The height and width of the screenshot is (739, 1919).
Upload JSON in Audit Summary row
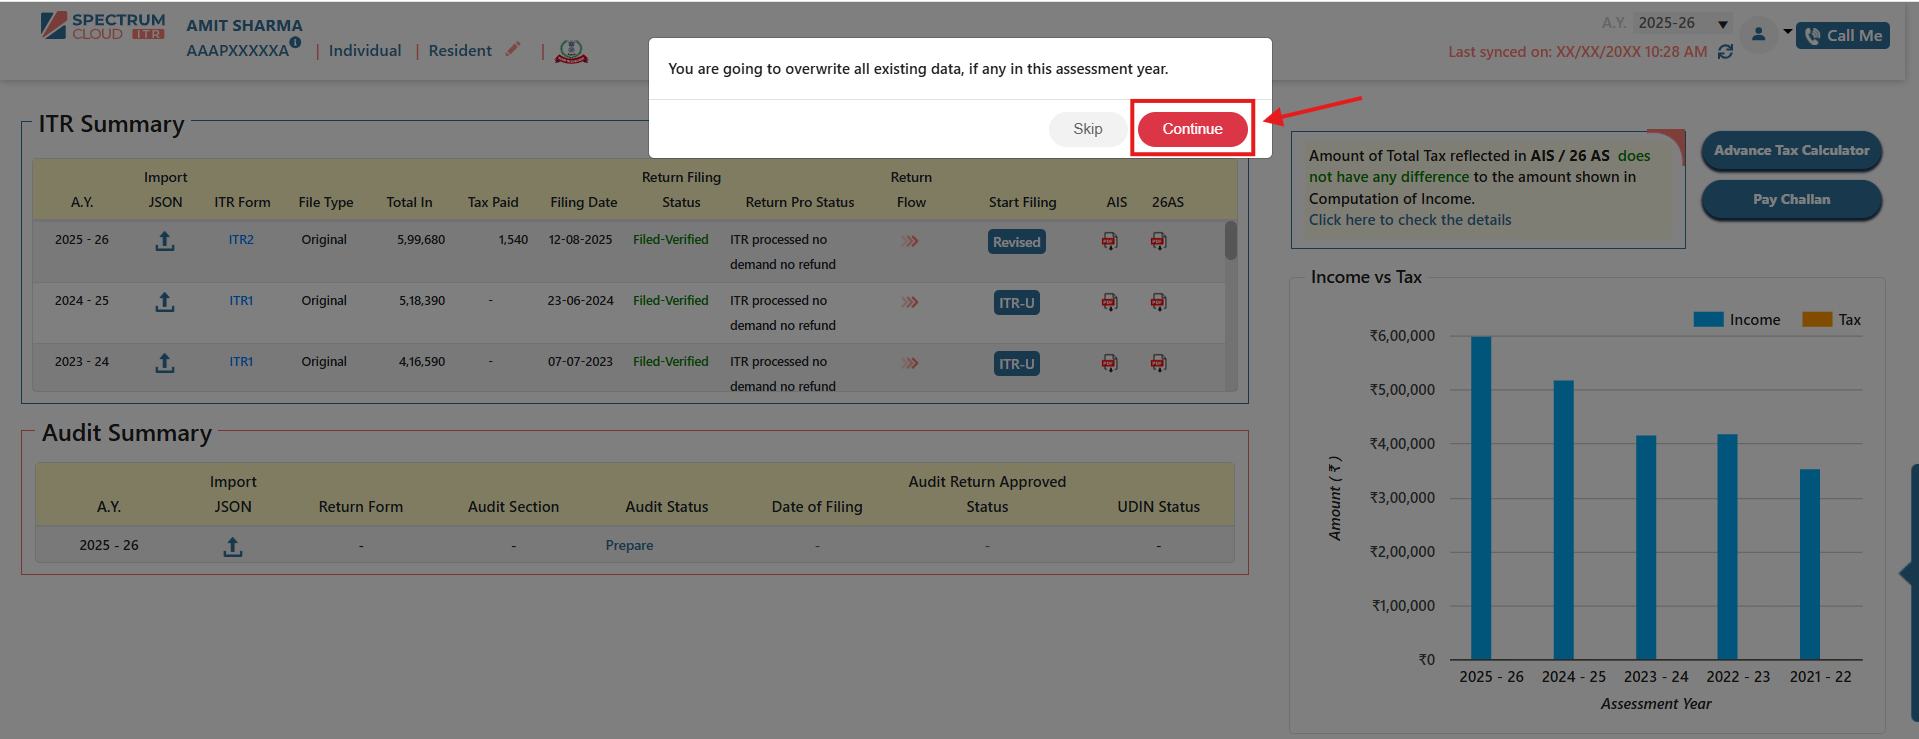(233, 547)
